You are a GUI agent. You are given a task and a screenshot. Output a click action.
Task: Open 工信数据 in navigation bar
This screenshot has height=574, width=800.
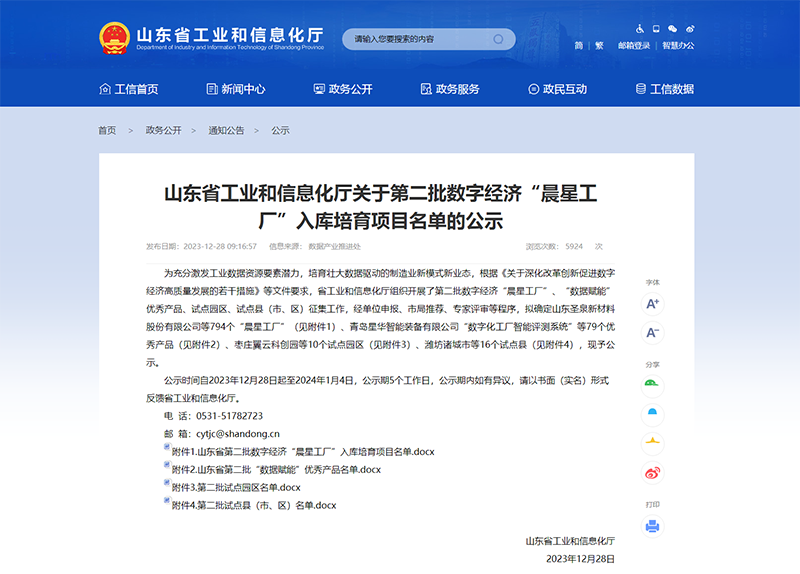click(664, 89)
